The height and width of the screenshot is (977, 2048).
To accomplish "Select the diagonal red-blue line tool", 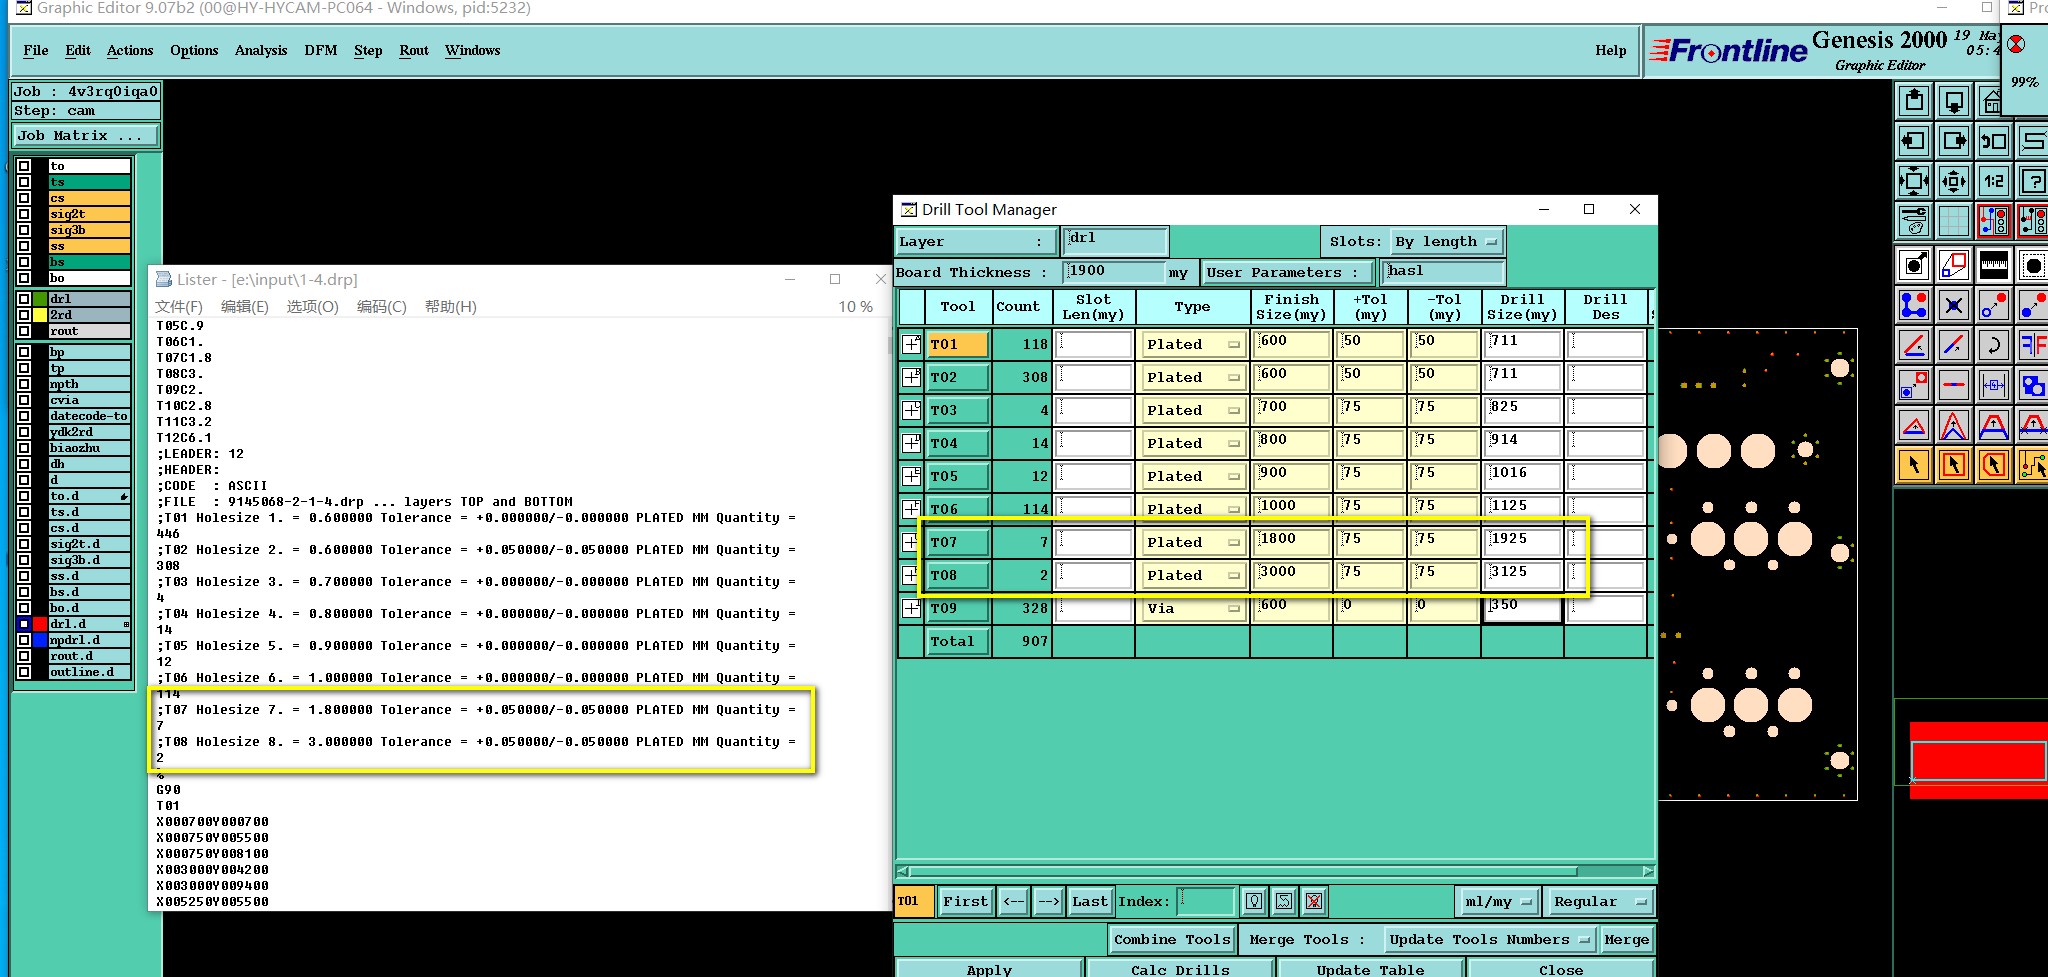I will (1954, 345).
